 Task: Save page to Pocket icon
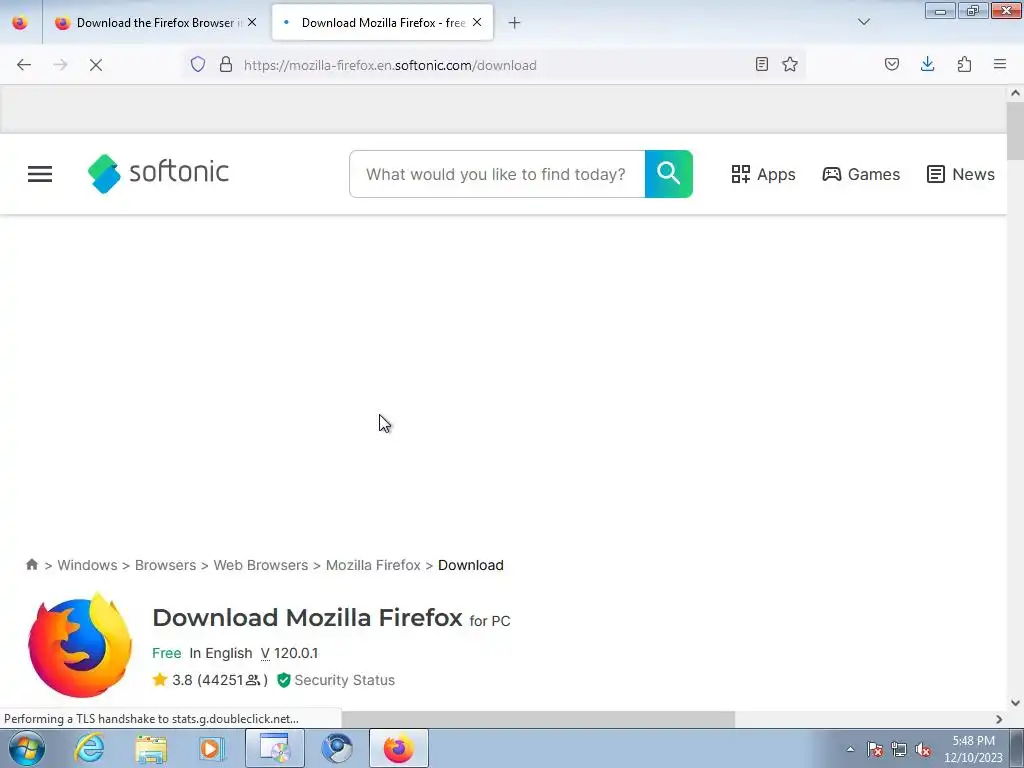click(892, 64)
